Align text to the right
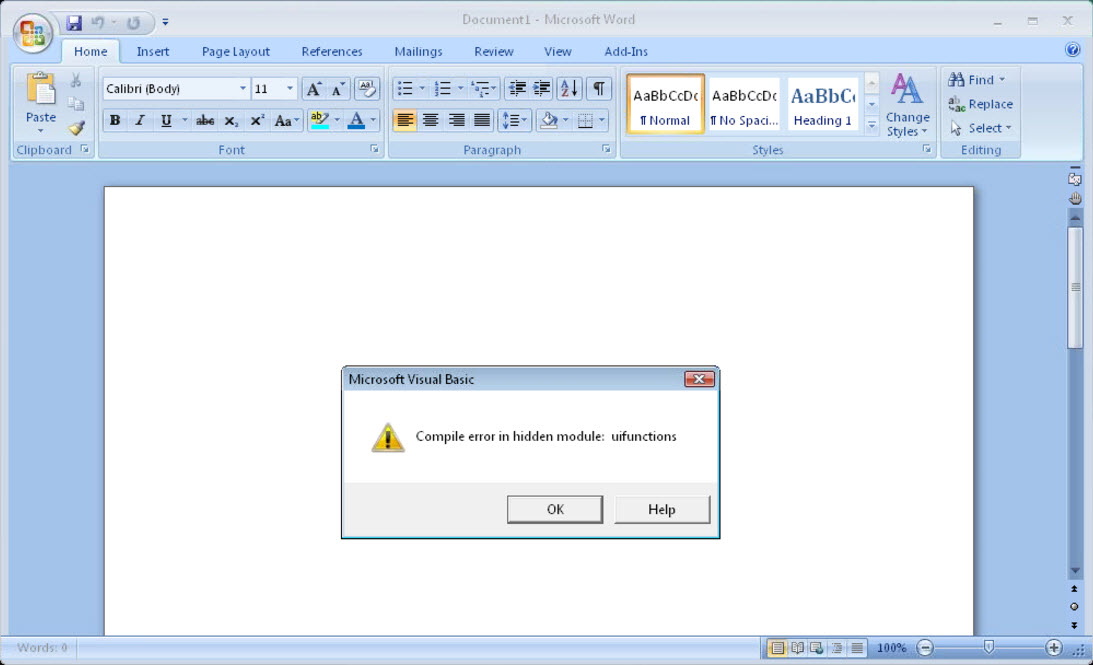Image resolution: width=1093 pixels, height=665 pixels. click(457, 121)
